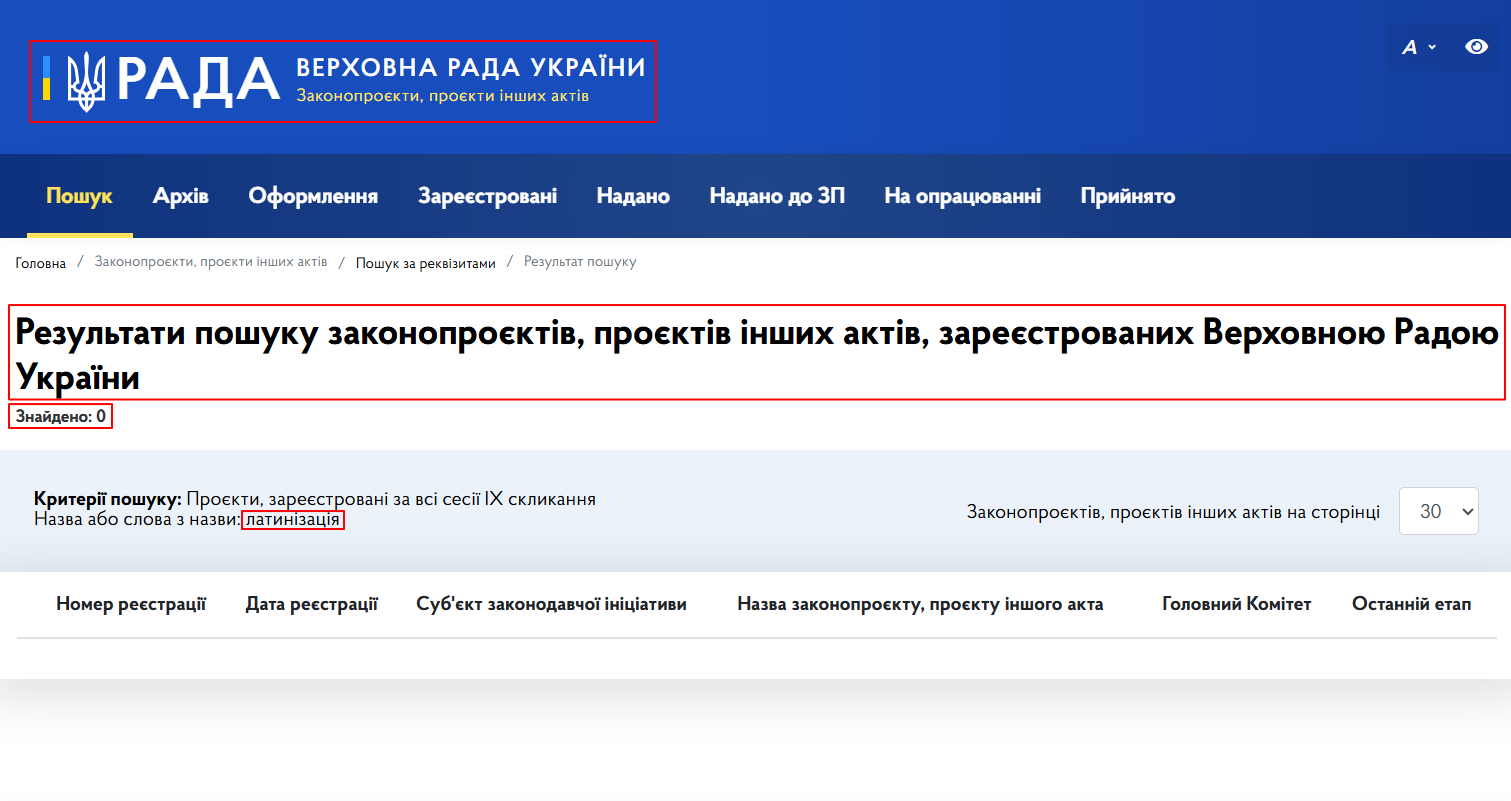This screenshot has width=1511, height=801.
Task: Click the Назва законопроєкту column header
Action: click(x=920, y=604)
